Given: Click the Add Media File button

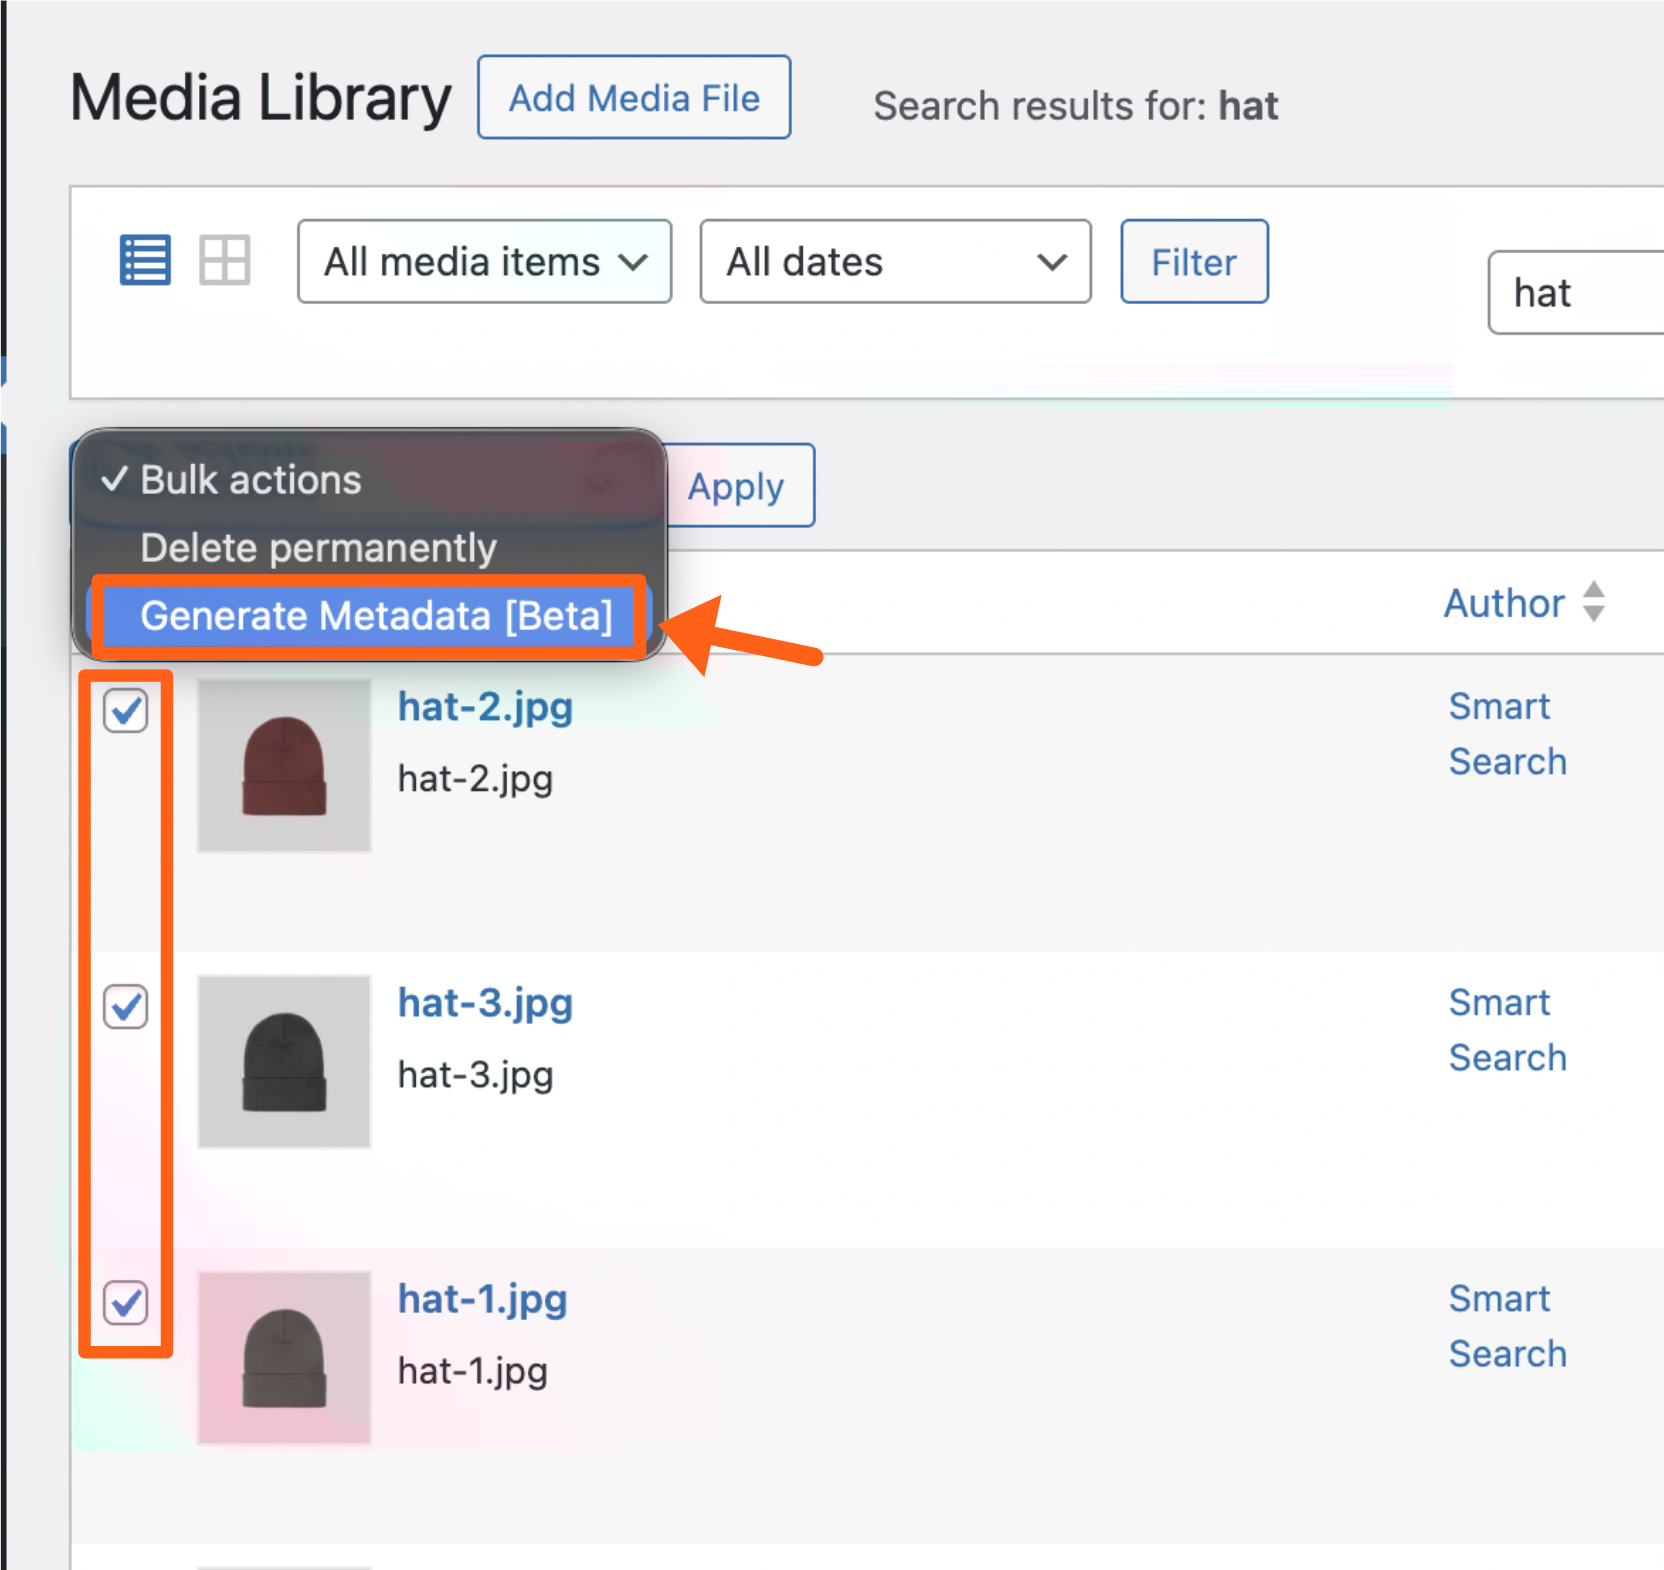Looking at the screenshot, I should coord(634,98).
